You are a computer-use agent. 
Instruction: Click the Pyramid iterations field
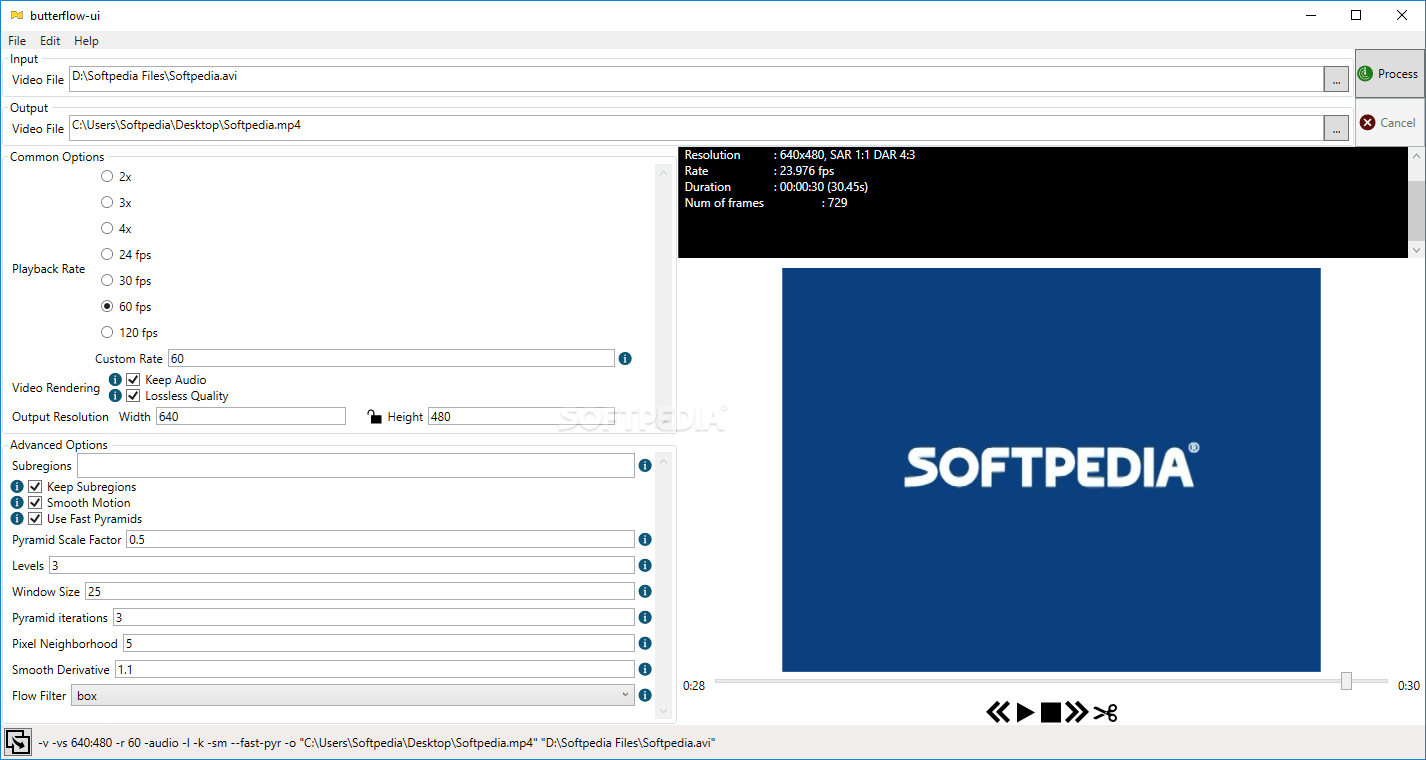tap(374, 618)
